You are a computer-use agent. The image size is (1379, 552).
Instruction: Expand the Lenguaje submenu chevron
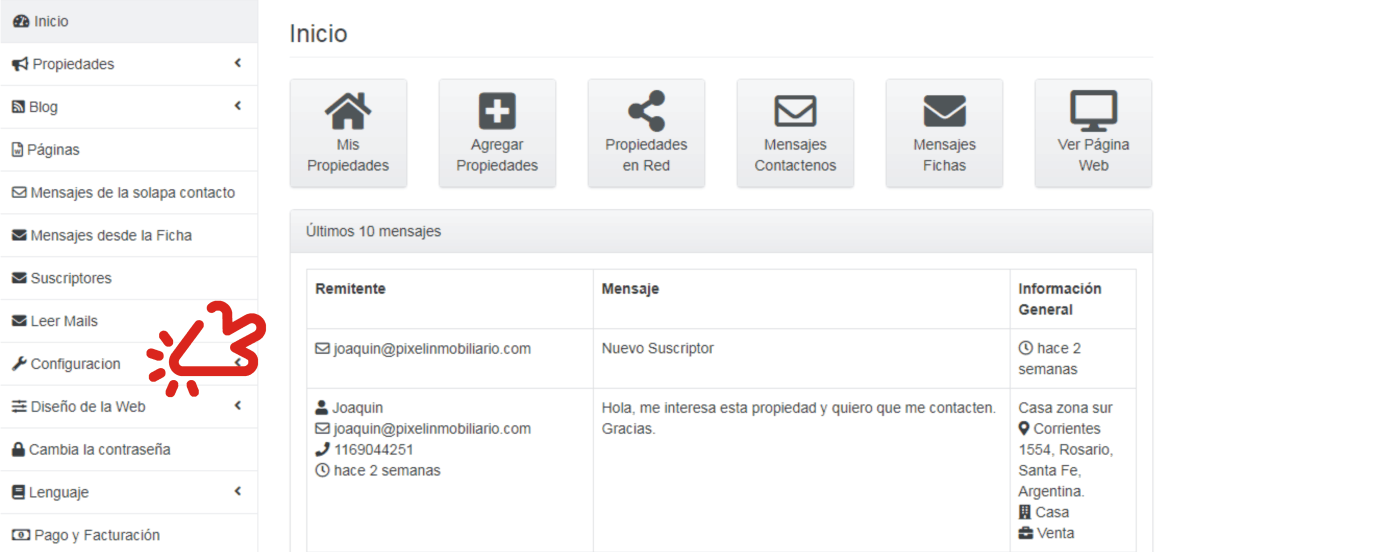coord(238,492)
